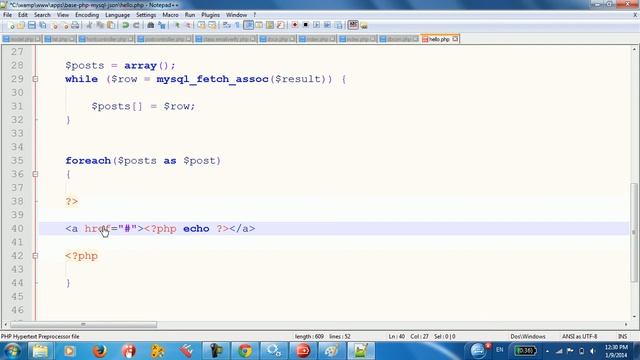This screenshot has height=360, width=640.
Task: Open the Plugins menu
Action: [x=211, y=15]
